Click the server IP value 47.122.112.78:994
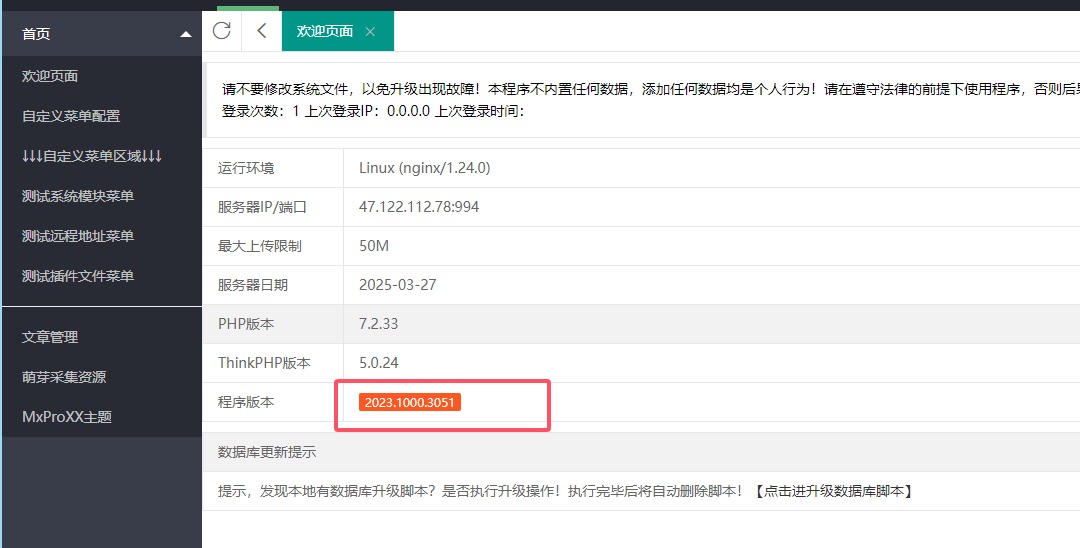Image resolution: width=1080 pixels, height=548 pixels. click(x=419, y=207)
